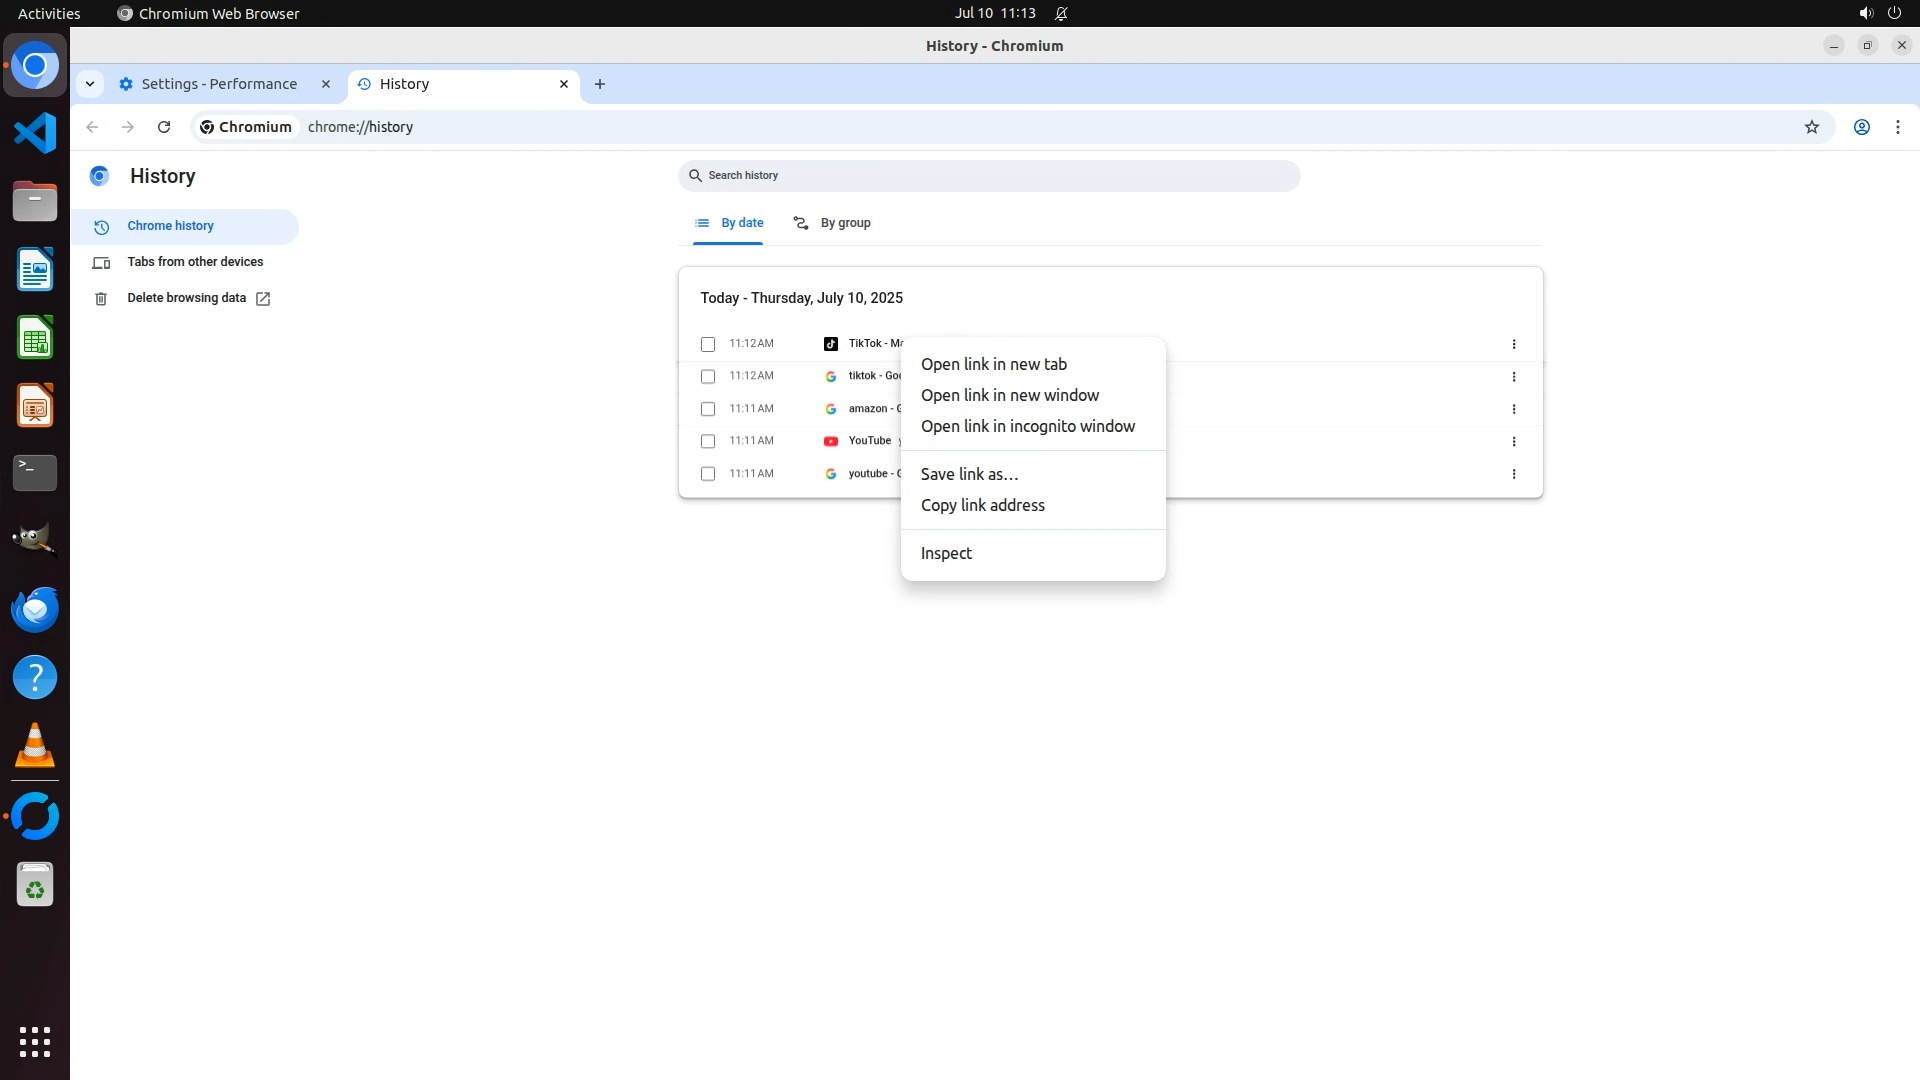Open Chrome history sidebar link
Viewport: 1920px width, 1080px height.
[x=171, y=226]
